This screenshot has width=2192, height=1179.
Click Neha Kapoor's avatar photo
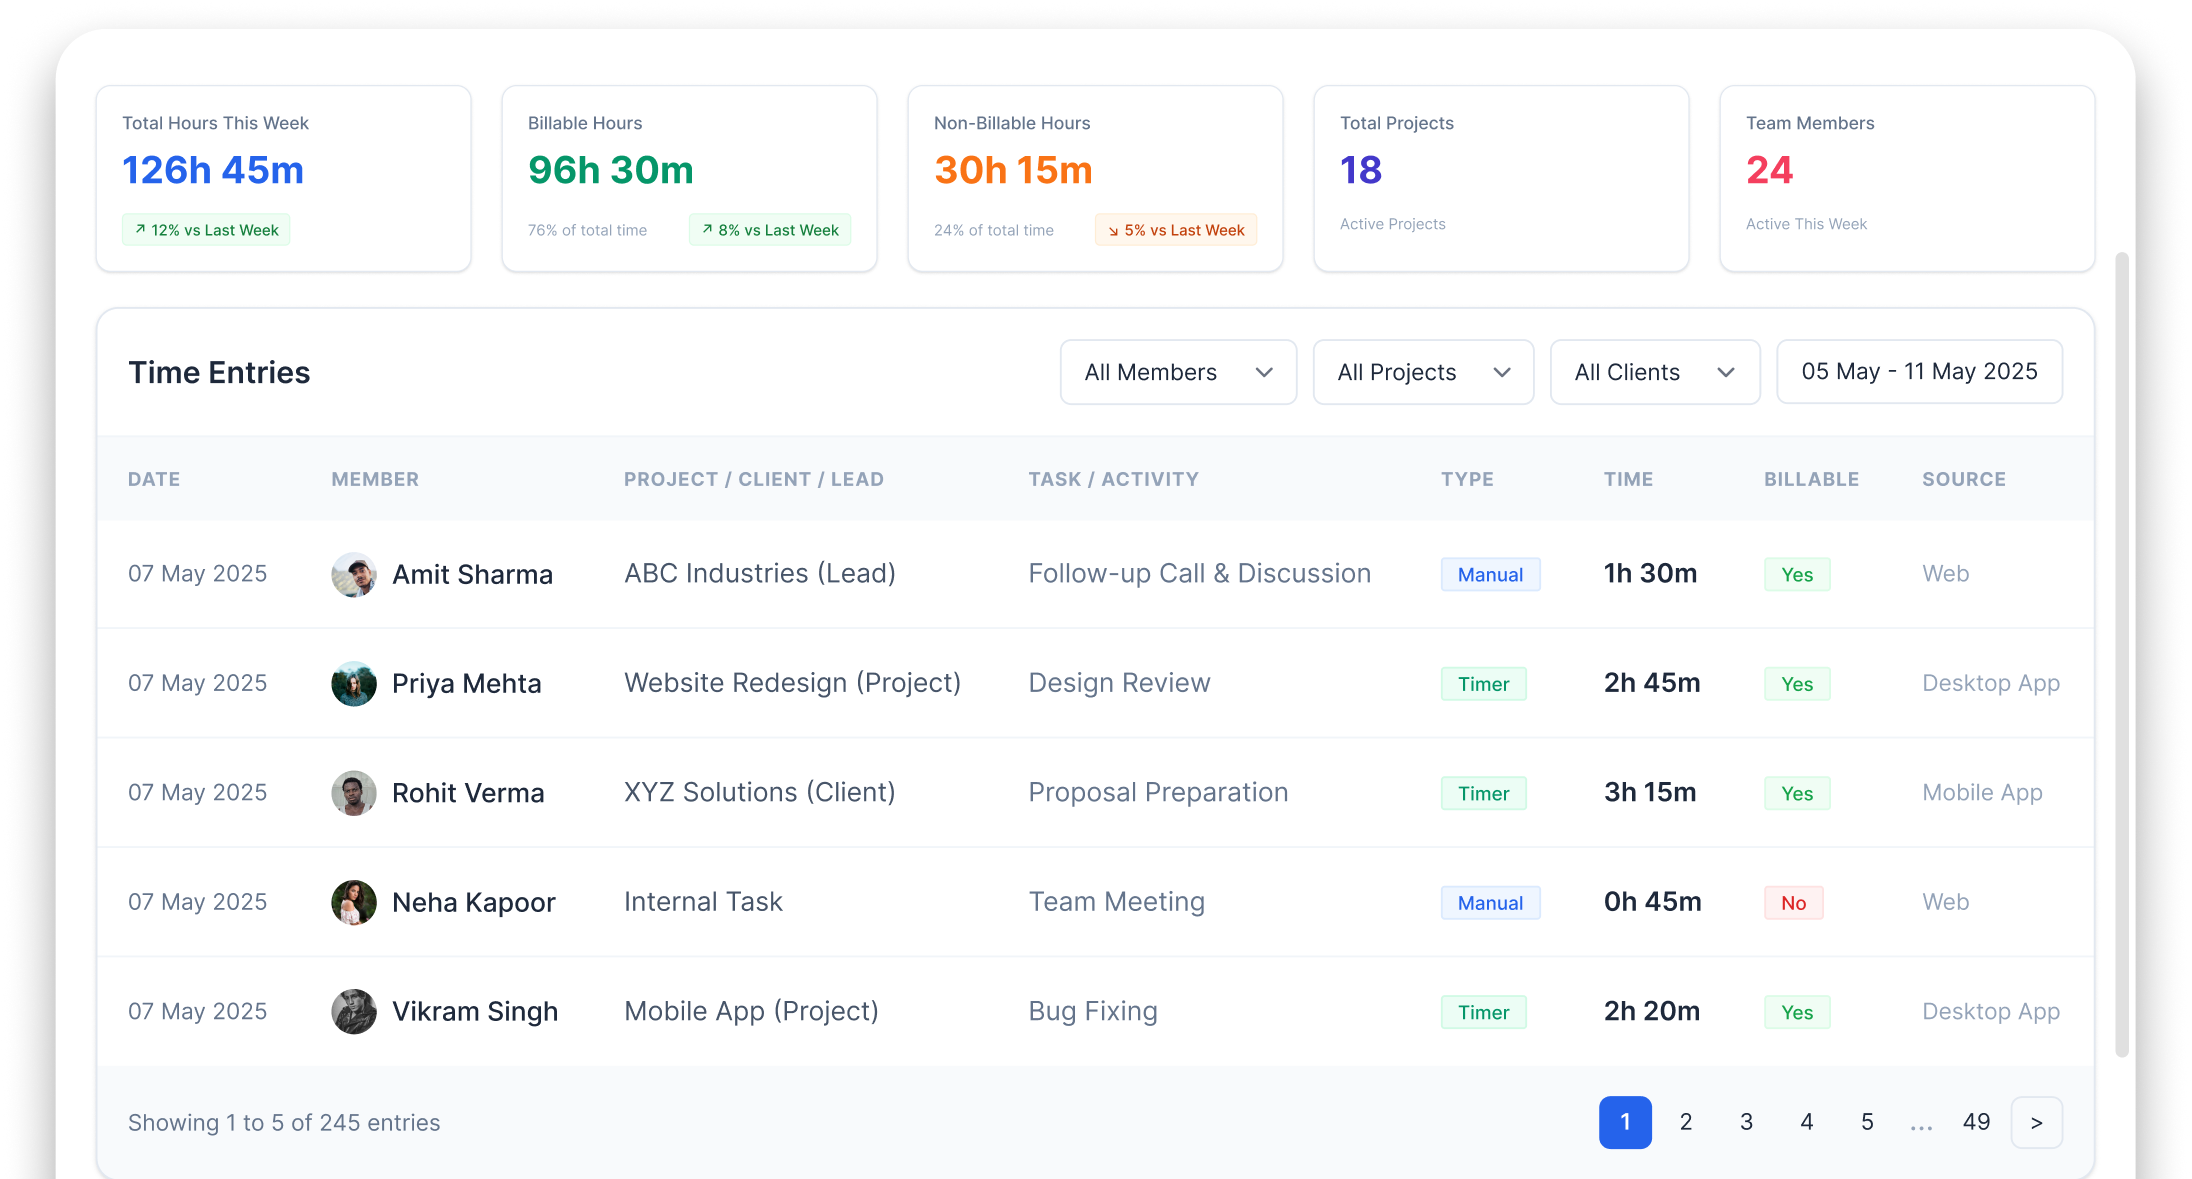[354, 902]
